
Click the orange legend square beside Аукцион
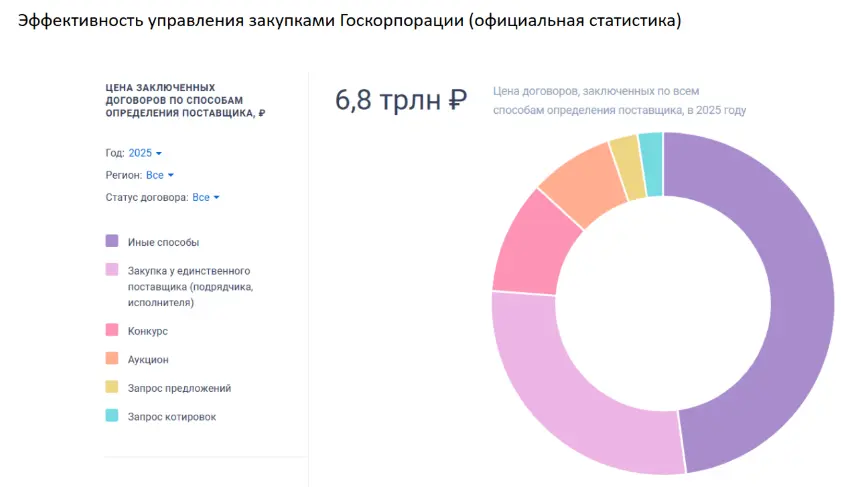point(112,358)
